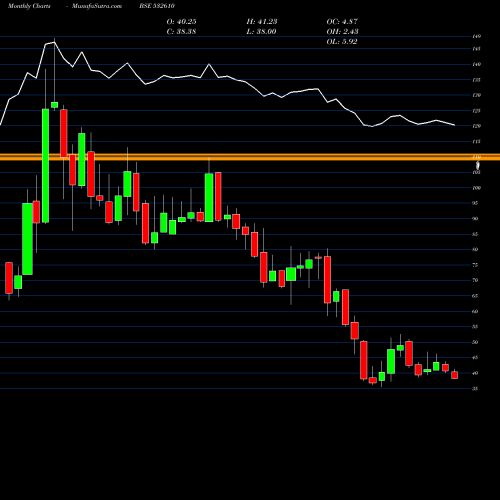Click the '55' price axis label
The width and height of the screenshot is (500, 500).
pos(475,327)
